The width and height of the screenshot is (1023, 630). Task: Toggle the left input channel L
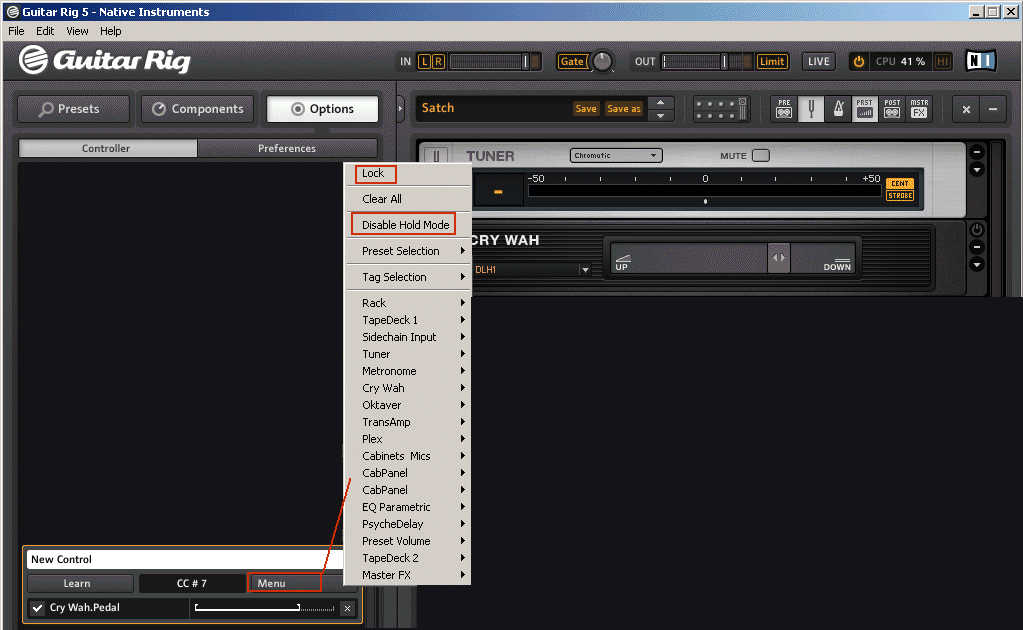[x=425, y=61]
